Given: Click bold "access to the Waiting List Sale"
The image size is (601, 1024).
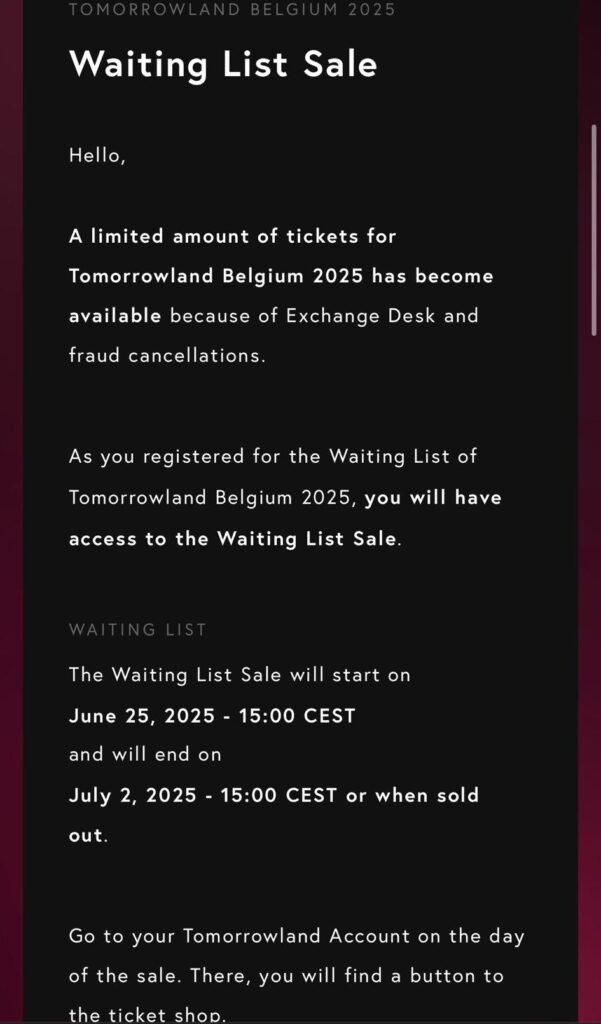Looking at the screenshot, I should click(233, 537).
